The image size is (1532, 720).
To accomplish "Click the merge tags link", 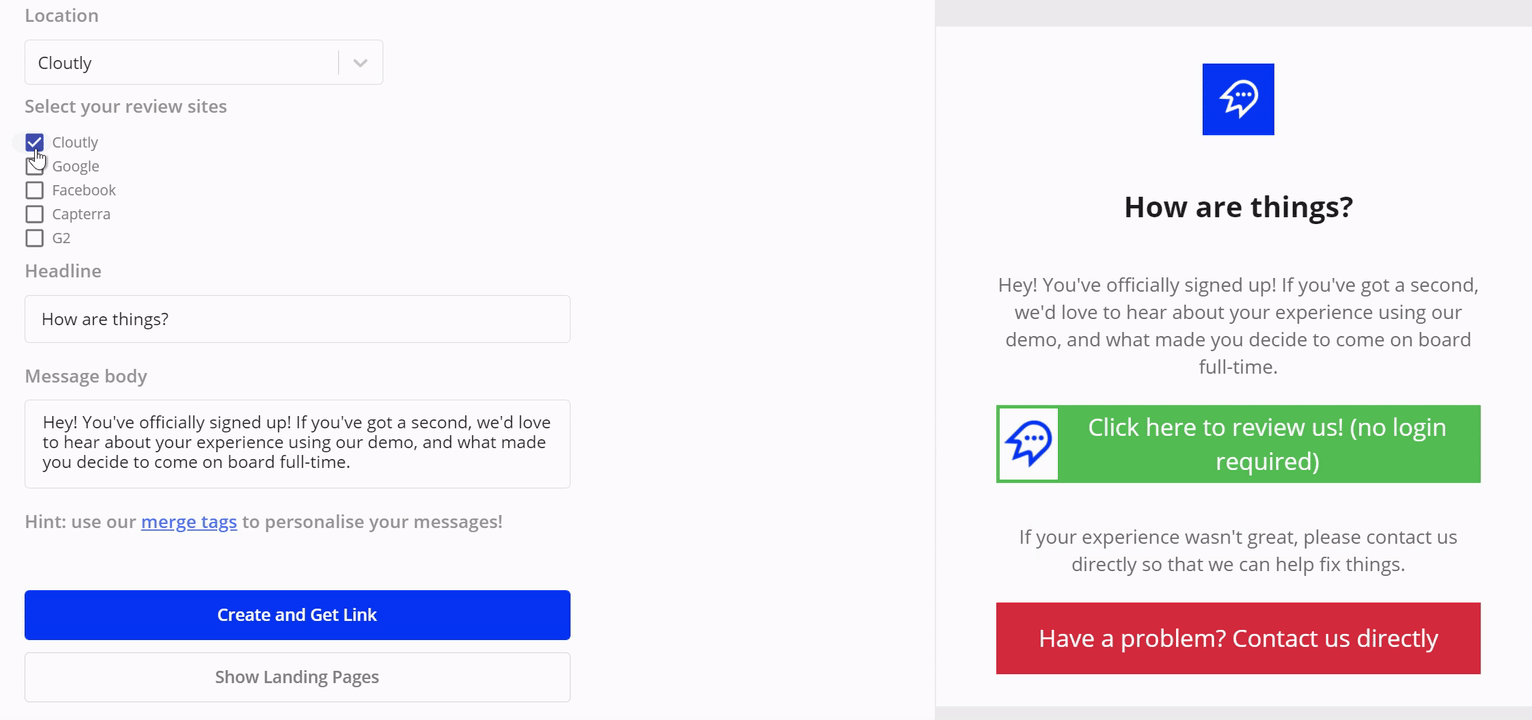I will [189, 521].
